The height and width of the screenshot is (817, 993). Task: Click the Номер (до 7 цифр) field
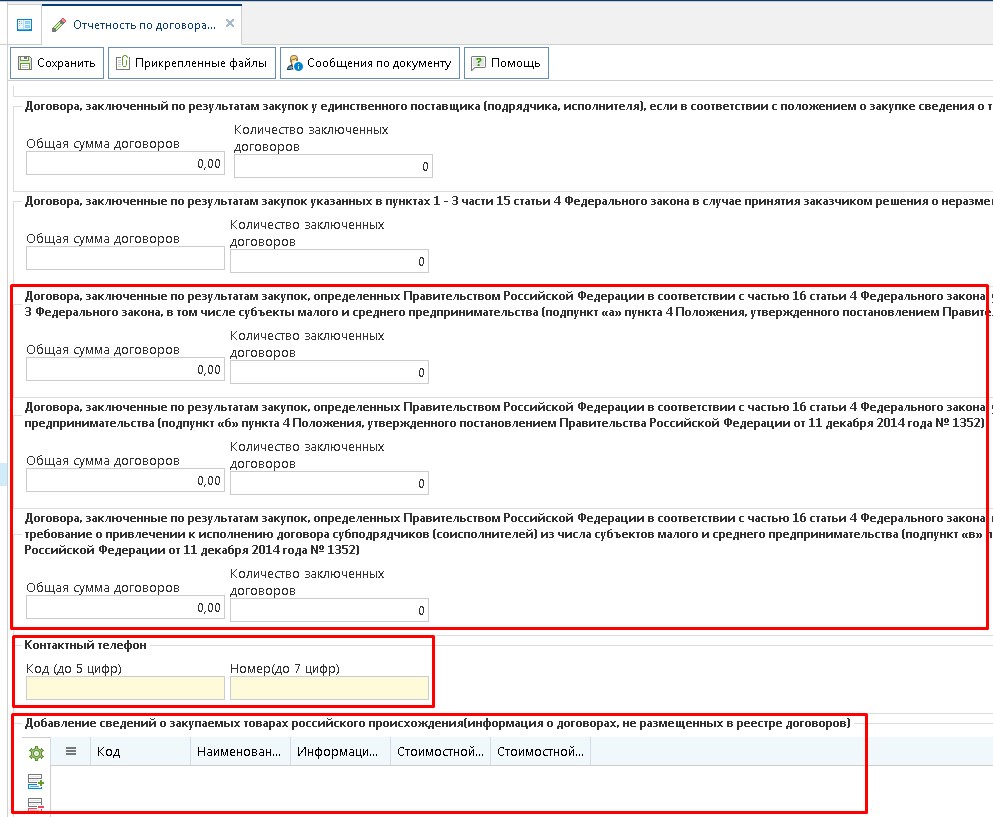[330, 687]
